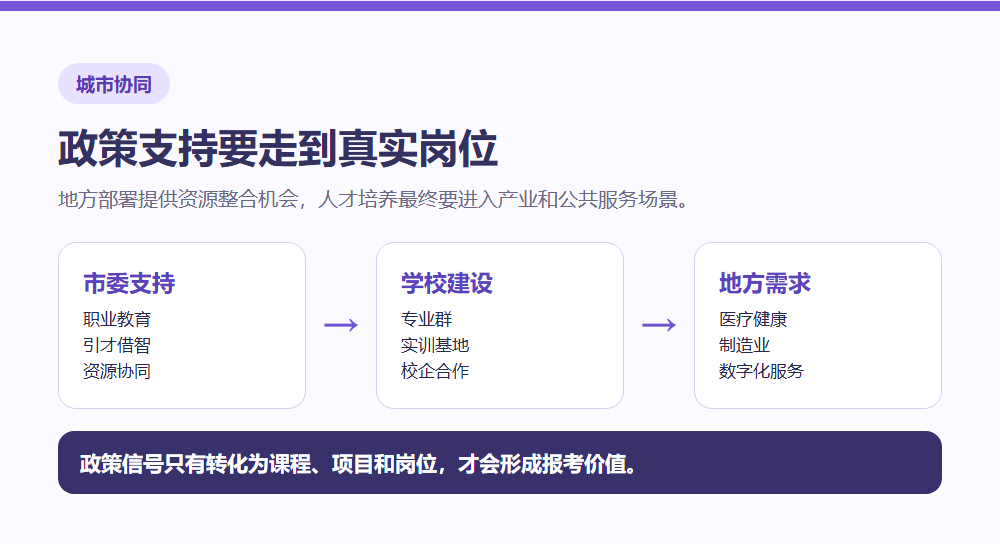Select 资源协同 in the 市委支持 card
This screenshot has height=544, width=1000.
point(117,371)
